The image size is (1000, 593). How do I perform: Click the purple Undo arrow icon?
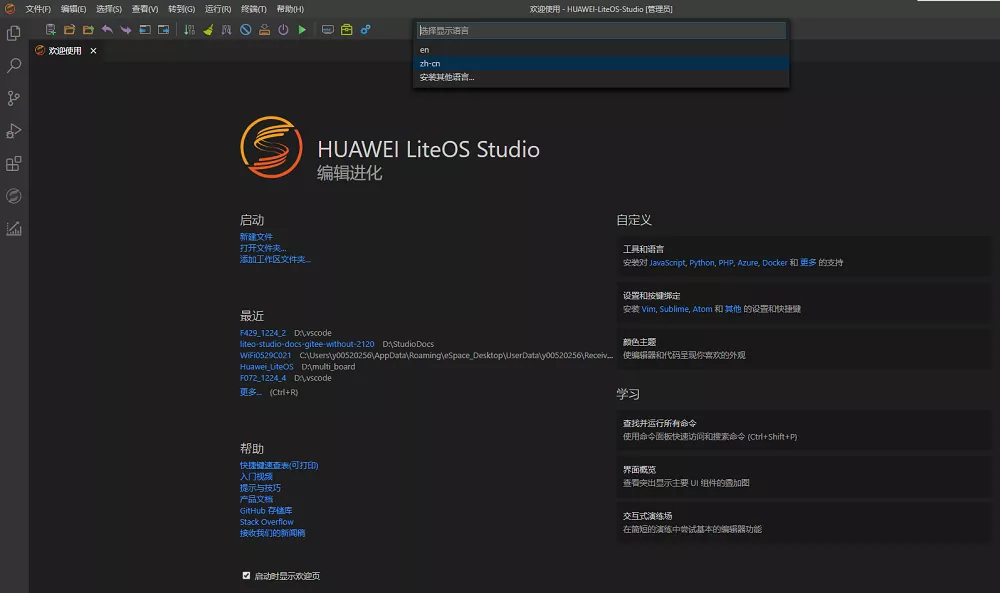(107, 29)
